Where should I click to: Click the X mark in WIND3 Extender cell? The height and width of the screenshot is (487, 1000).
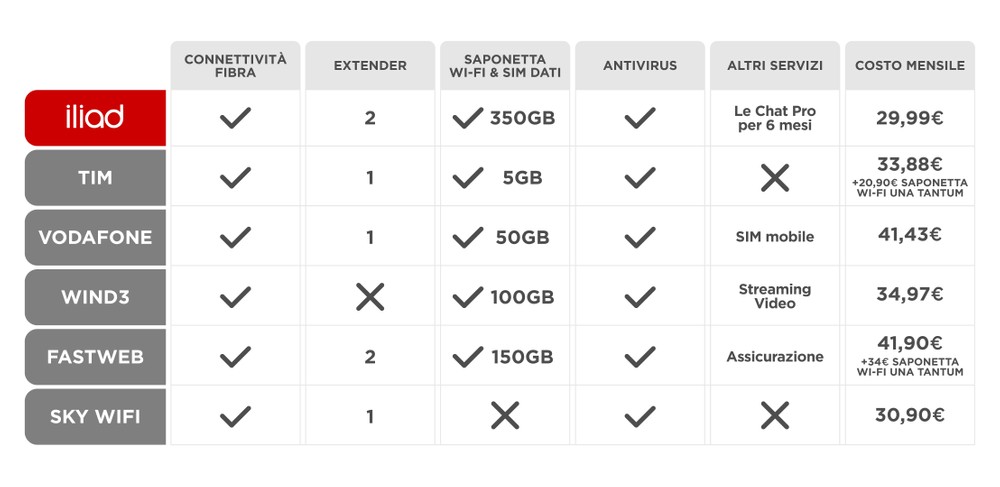pos(370,296)
